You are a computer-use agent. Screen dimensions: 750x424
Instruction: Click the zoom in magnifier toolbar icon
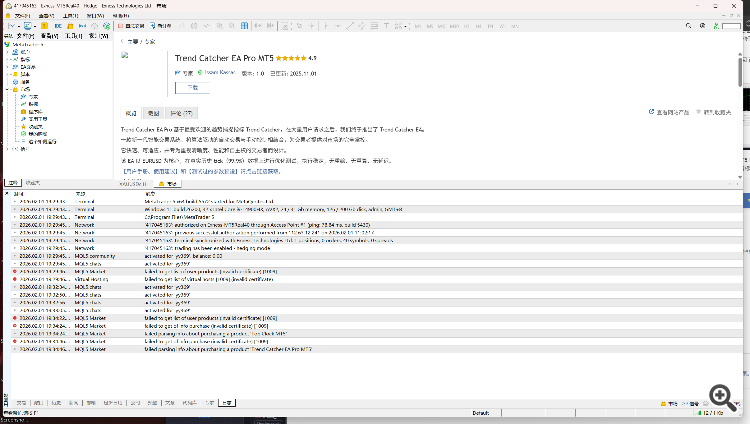(219, 26)
